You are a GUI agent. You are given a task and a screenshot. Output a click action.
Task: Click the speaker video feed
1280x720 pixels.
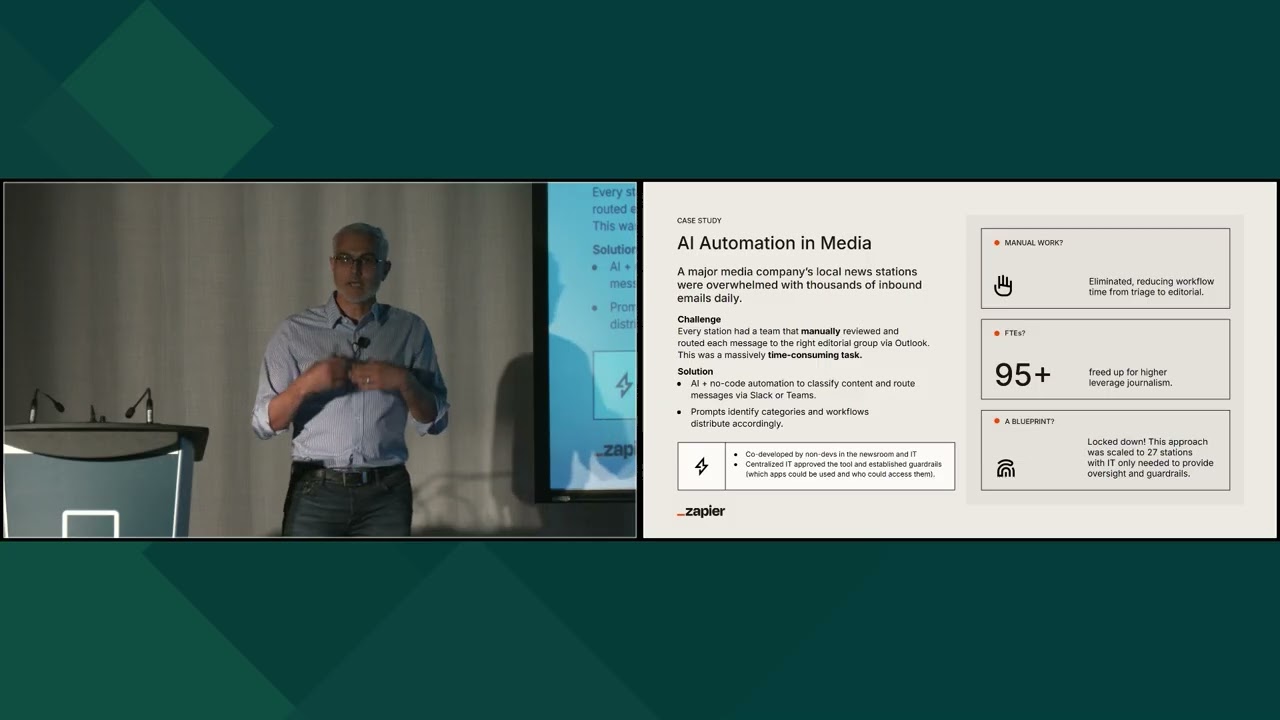(320, 360)
